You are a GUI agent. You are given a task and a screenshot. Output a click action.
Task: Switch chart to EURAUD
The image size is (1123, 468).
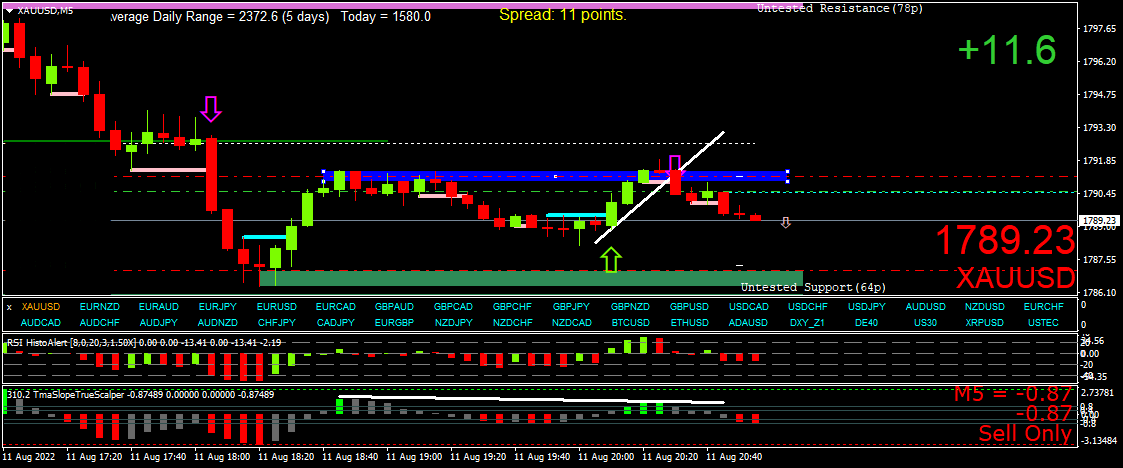pyautogui.click(x=158, y=307)
